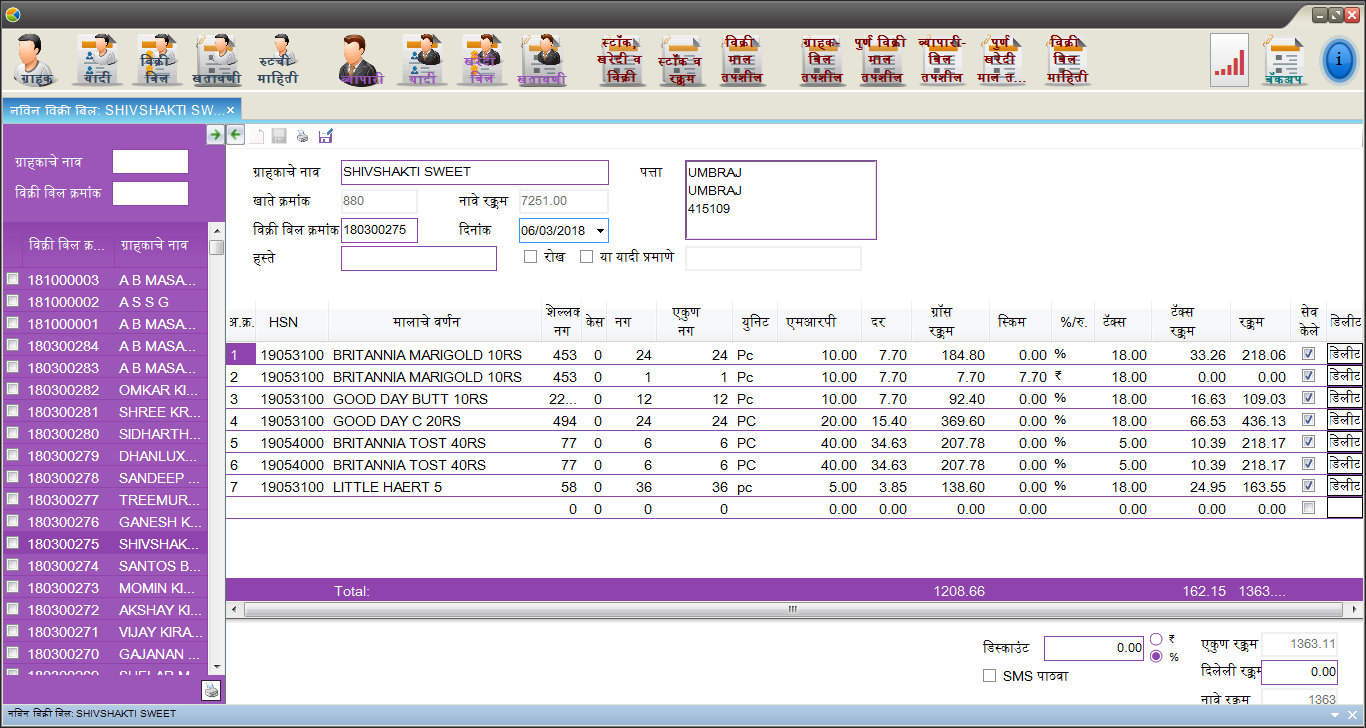This screenshot has width=1366, height=728.
Task: Click the green left arrow button
Action: tap(235, 135)
